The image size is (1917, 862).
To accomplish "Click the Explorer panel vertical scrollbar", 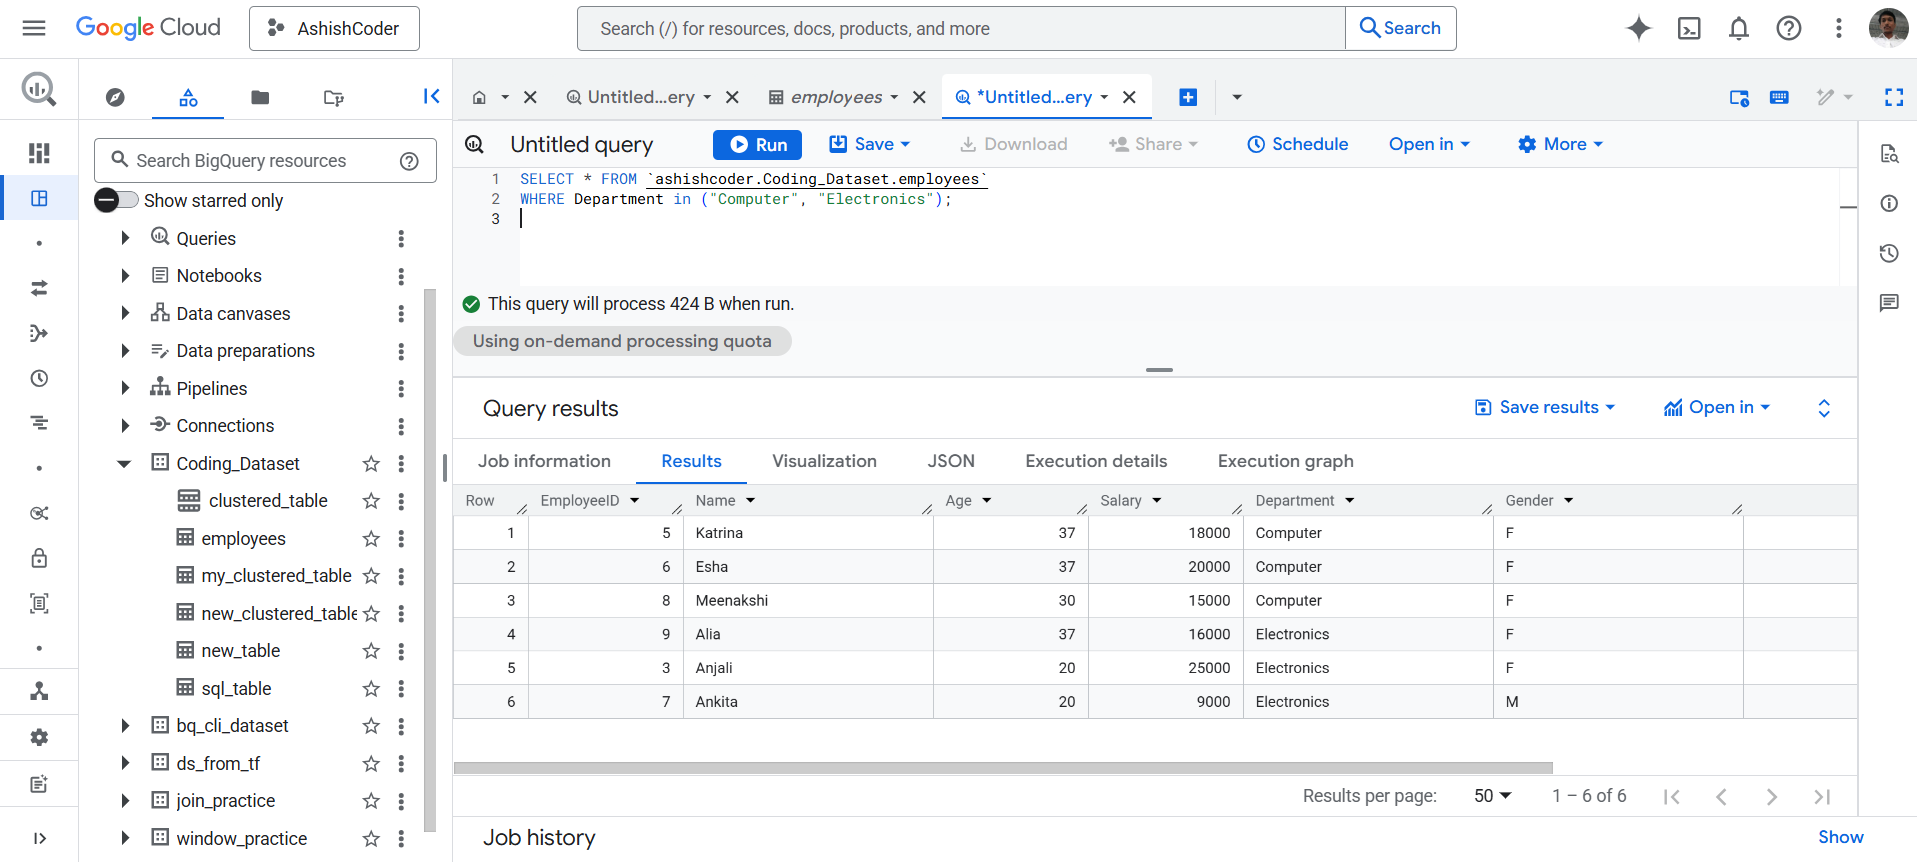I will [430, 560].
